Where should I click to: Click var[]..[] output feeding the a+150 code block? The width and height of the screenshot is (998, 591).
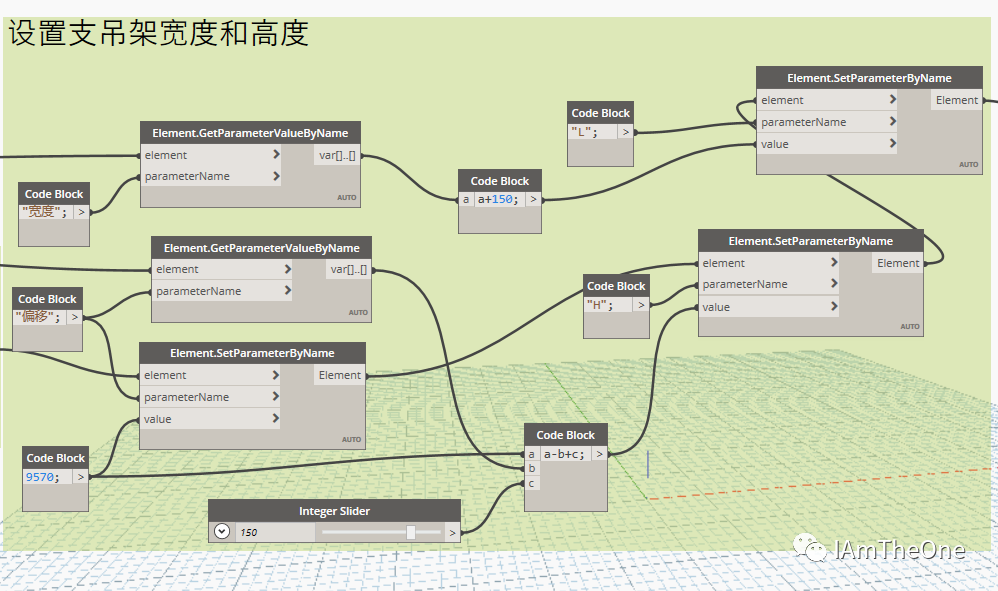tap(337, 155)
